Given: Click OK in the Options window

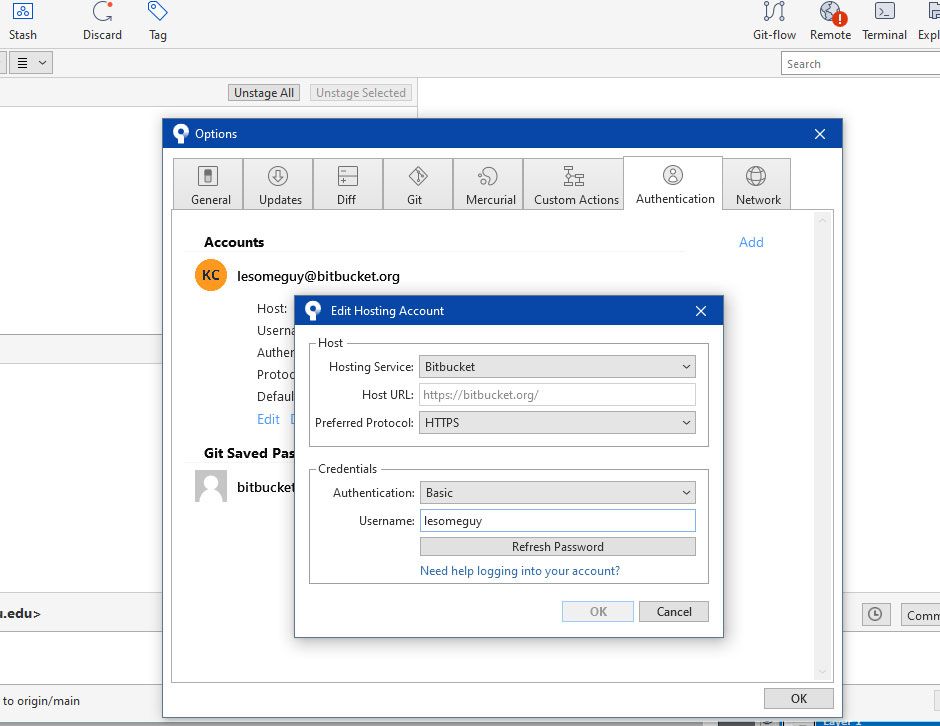Looking at the screenshot, I should pyautogui.click(x=799, y=698).
